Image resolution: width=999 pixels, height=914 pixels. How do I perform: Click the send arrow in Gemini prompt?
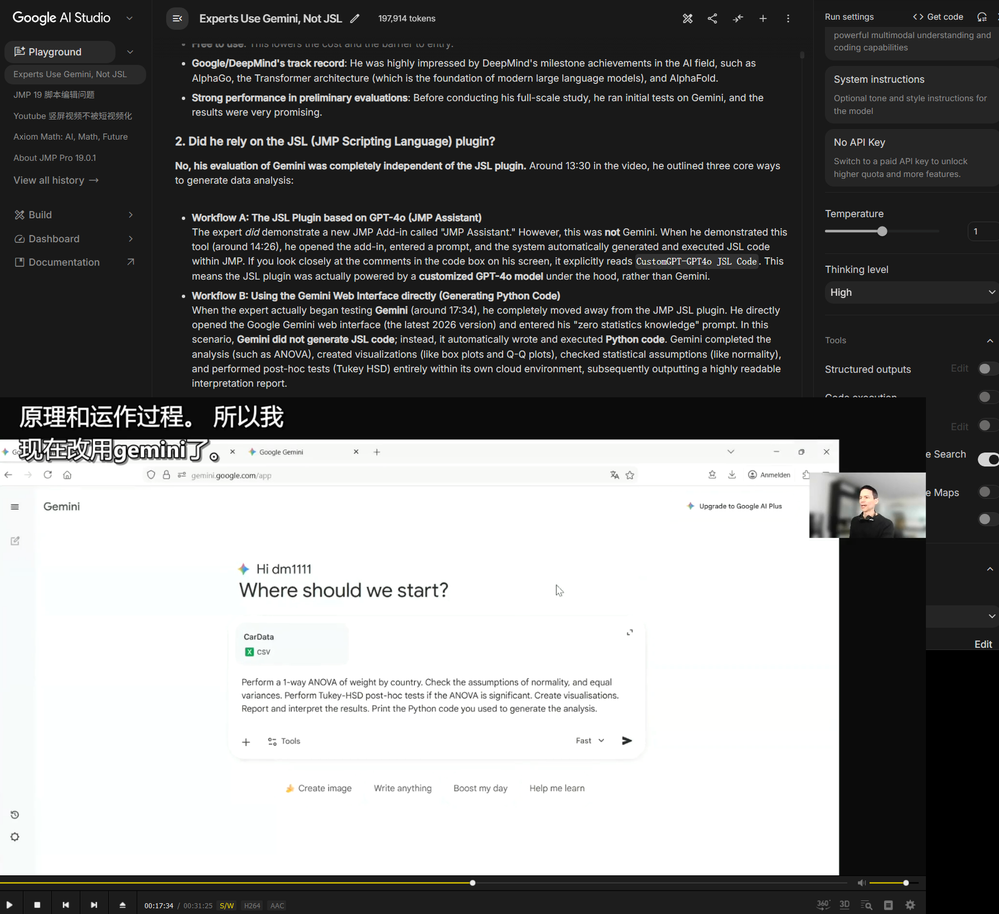[627, 741]
